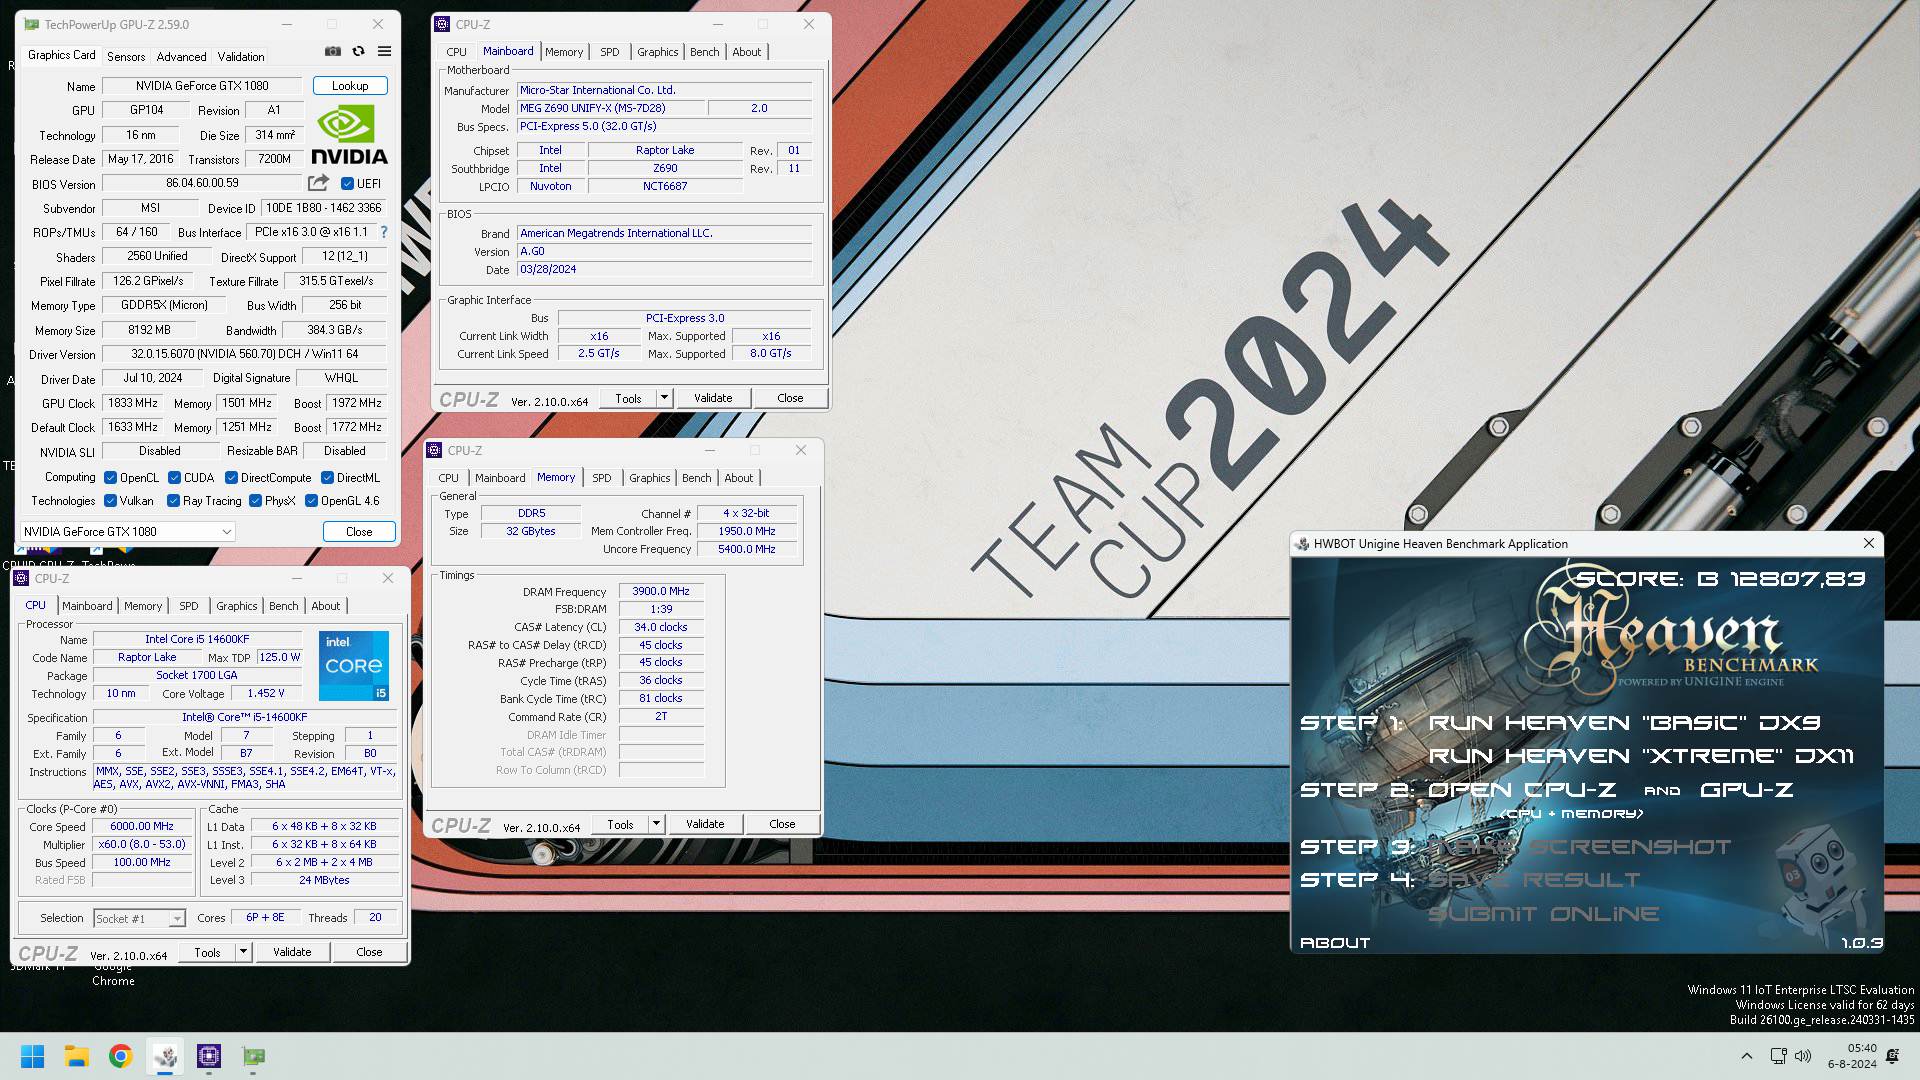Expand Tools arrow in the CPU-Z Mainboard window
Image resolution: width=1920 pixels, height=1080 pixels.
point(664,398)
